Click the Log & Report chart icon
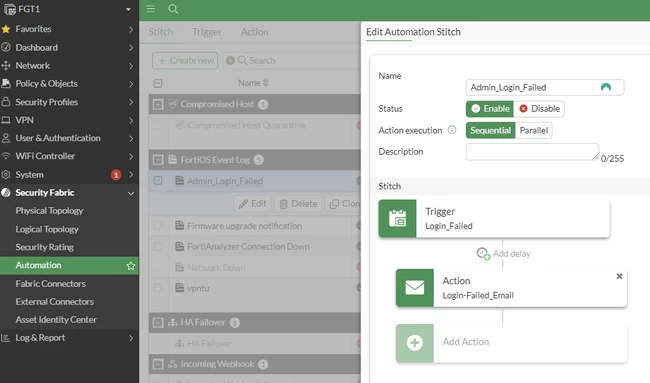650x383 pixels. (x=6, y=338)
